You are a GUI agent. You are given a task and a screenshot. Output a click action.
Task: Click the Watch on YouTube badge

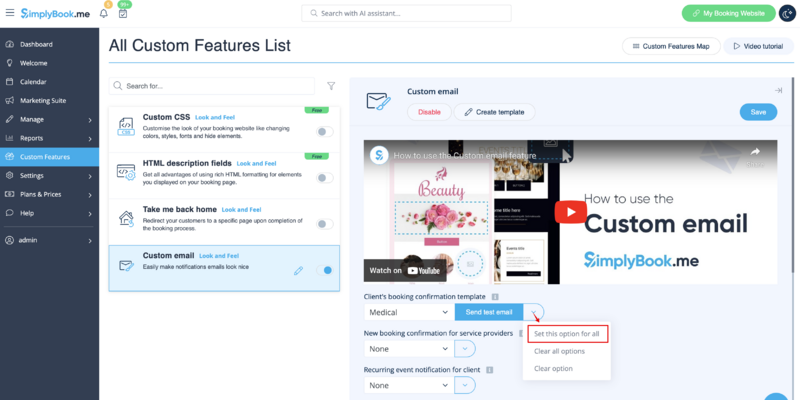tap(405, 270)
